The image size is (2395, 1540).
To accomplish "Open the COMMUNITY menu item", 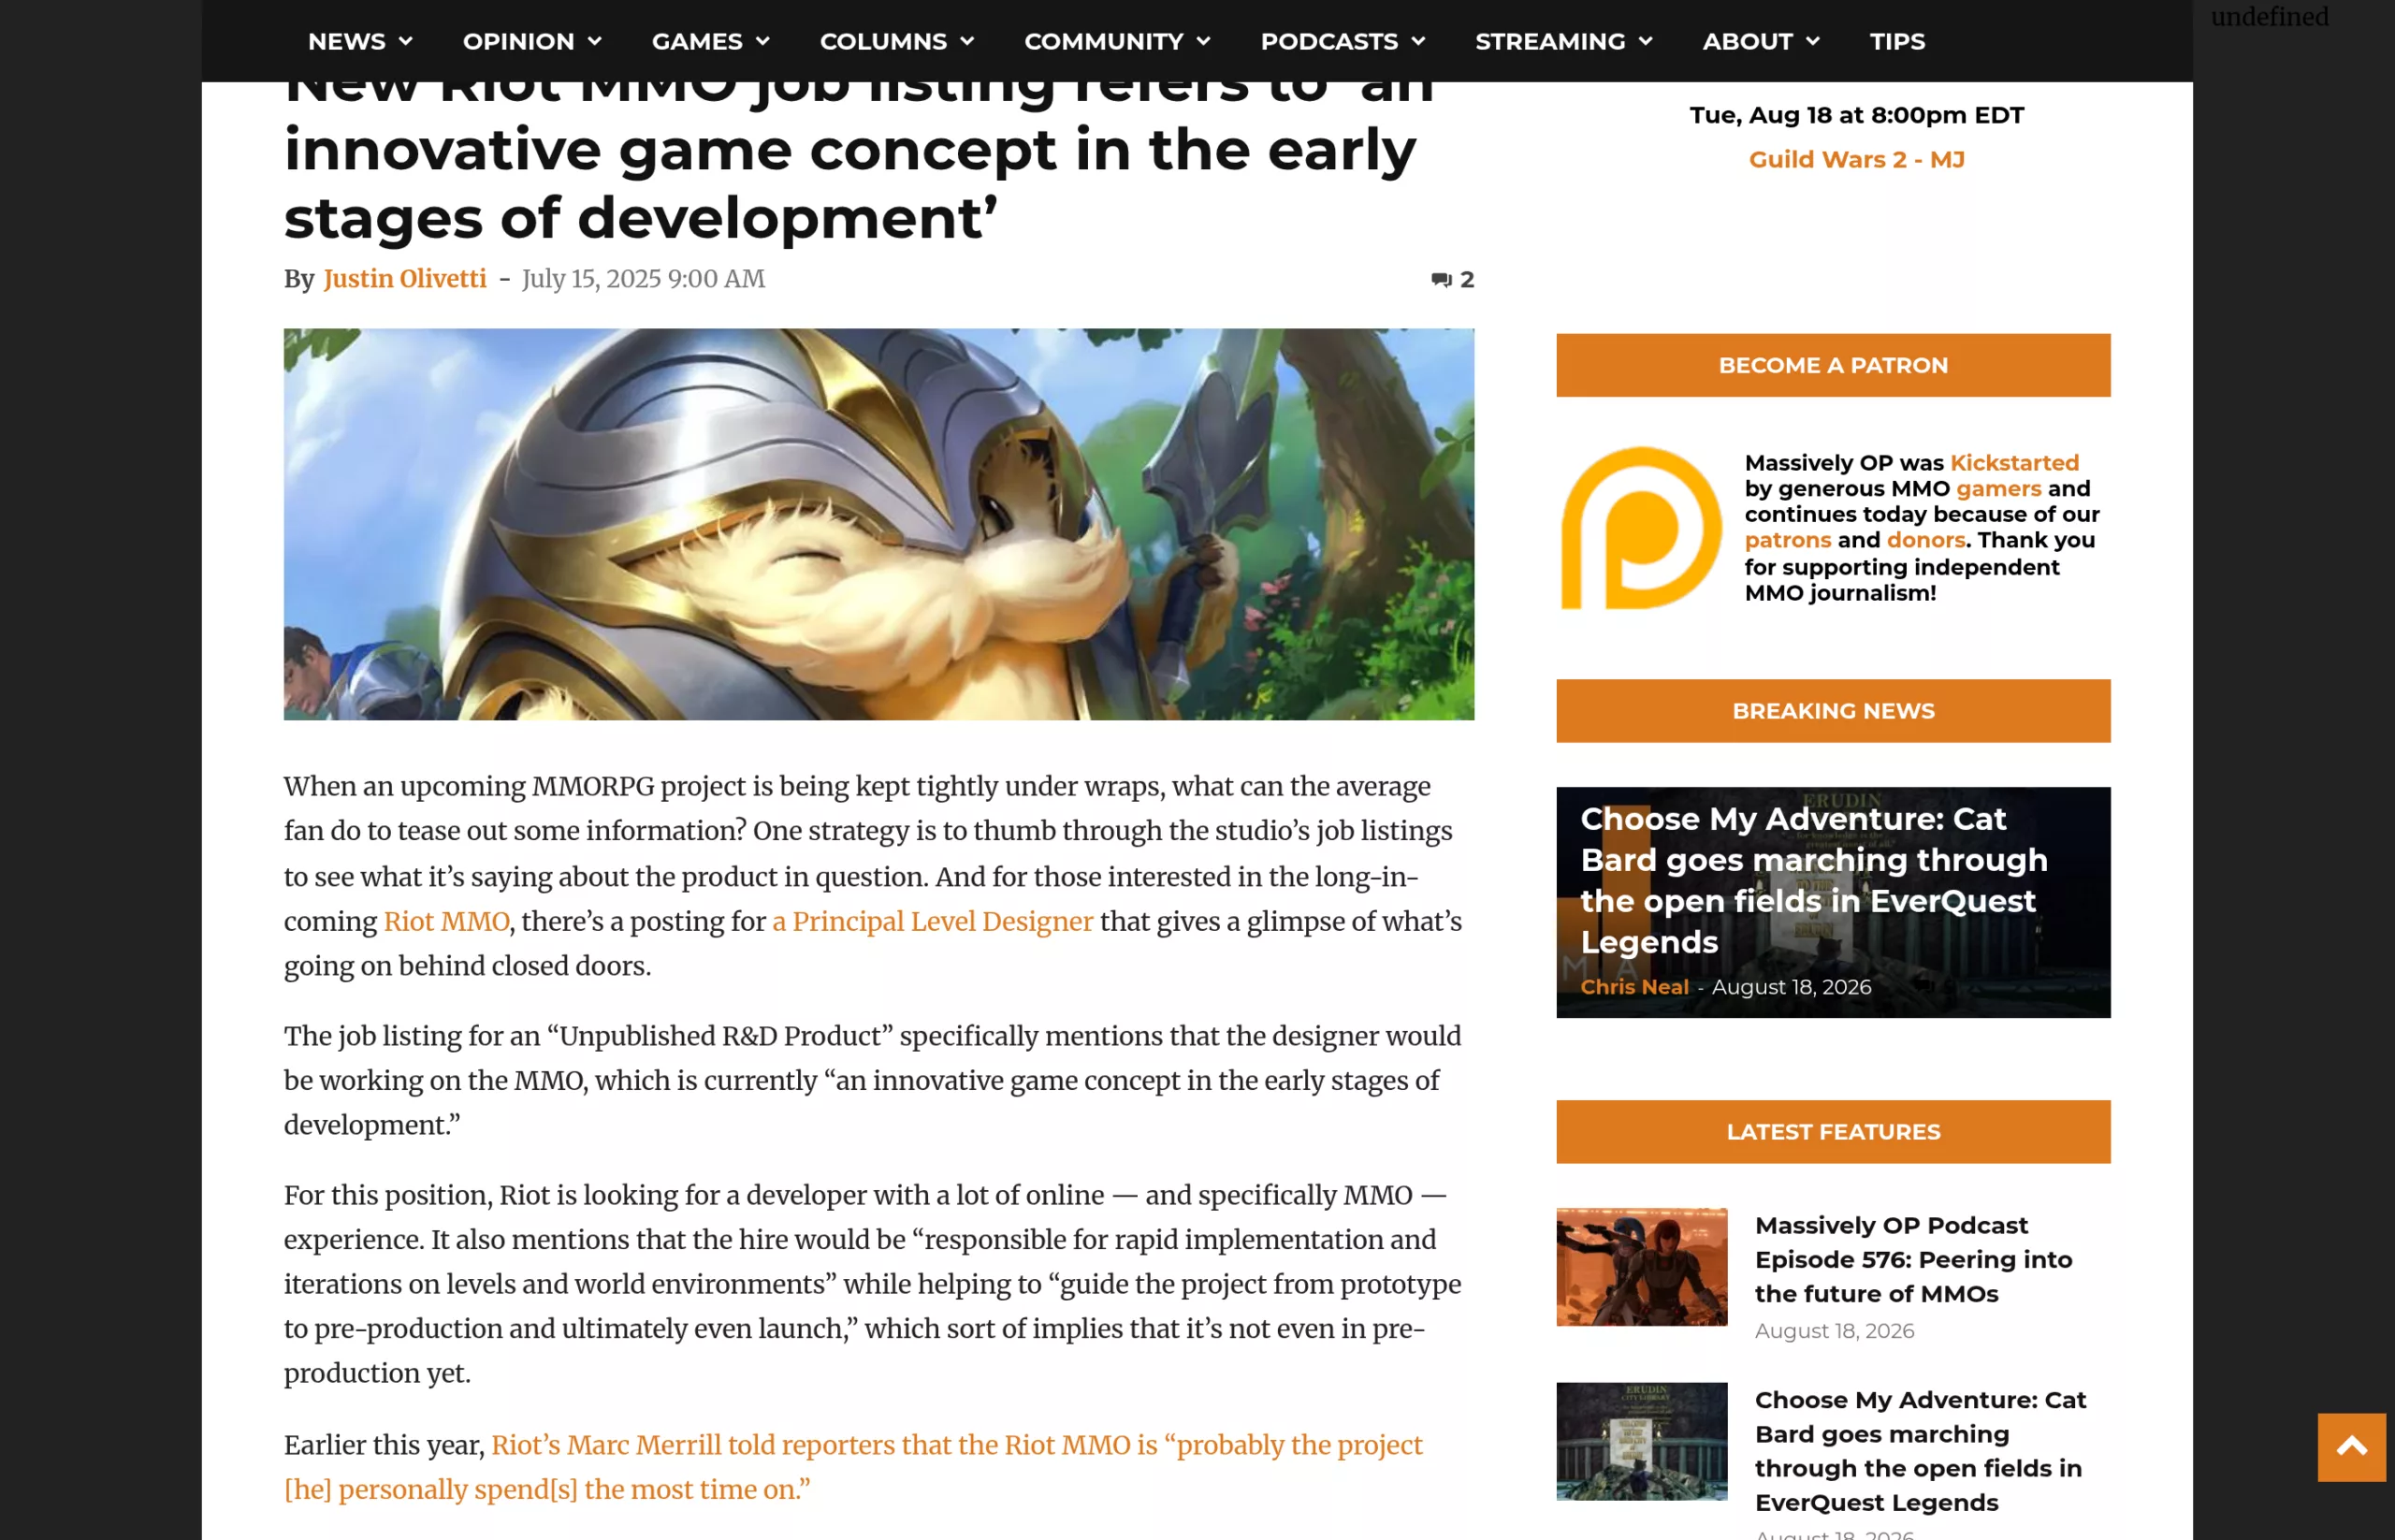I will tap(1103, 41).
